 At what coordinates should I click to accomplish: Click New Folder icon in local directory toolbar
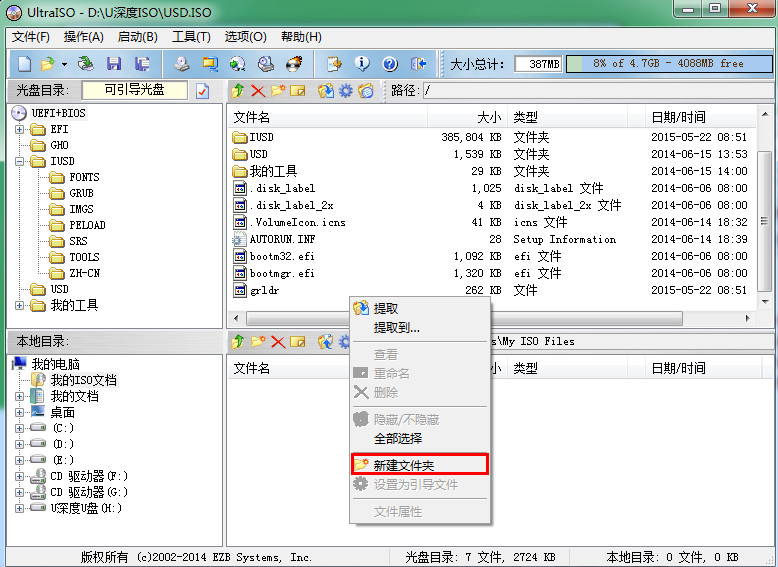click(x=258, y=341)
